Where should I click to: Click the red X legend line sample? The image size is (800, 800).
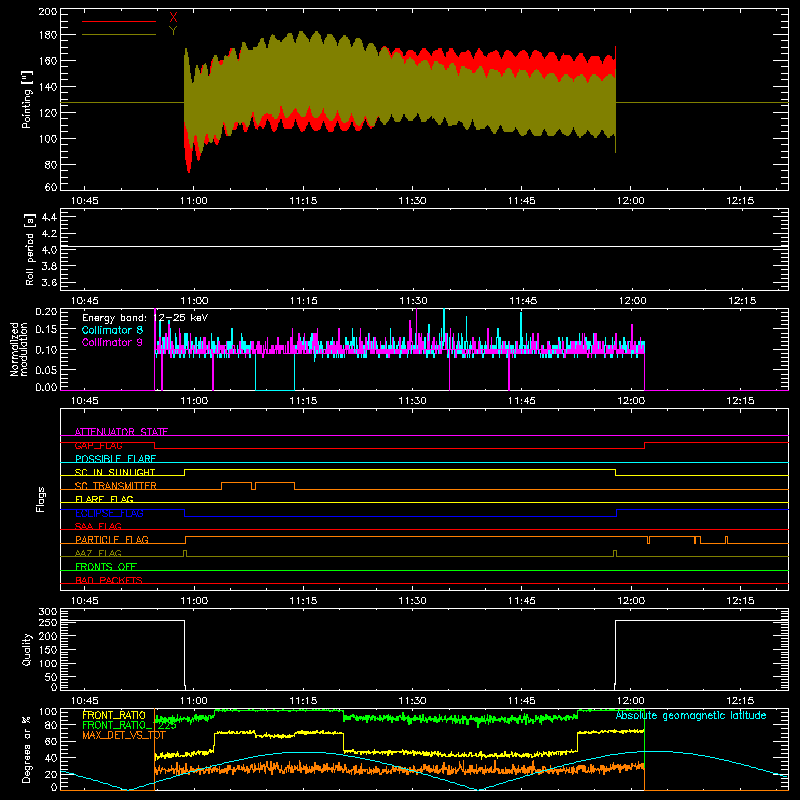coord(119,21)
